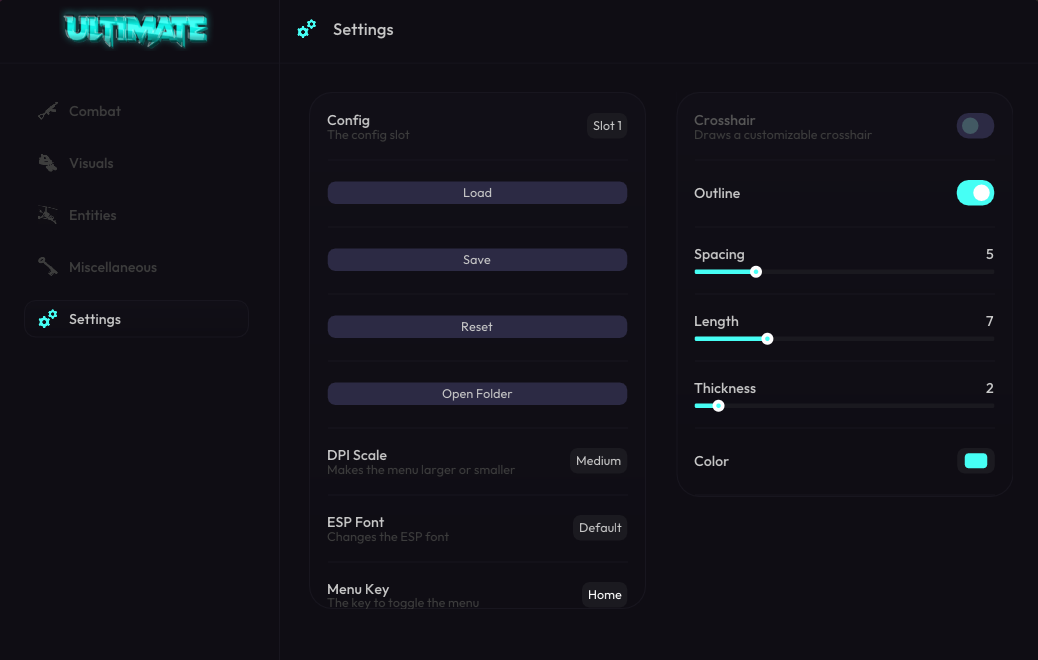
Task: Click the Open Folder button
Action: click(x=477, y=394)
